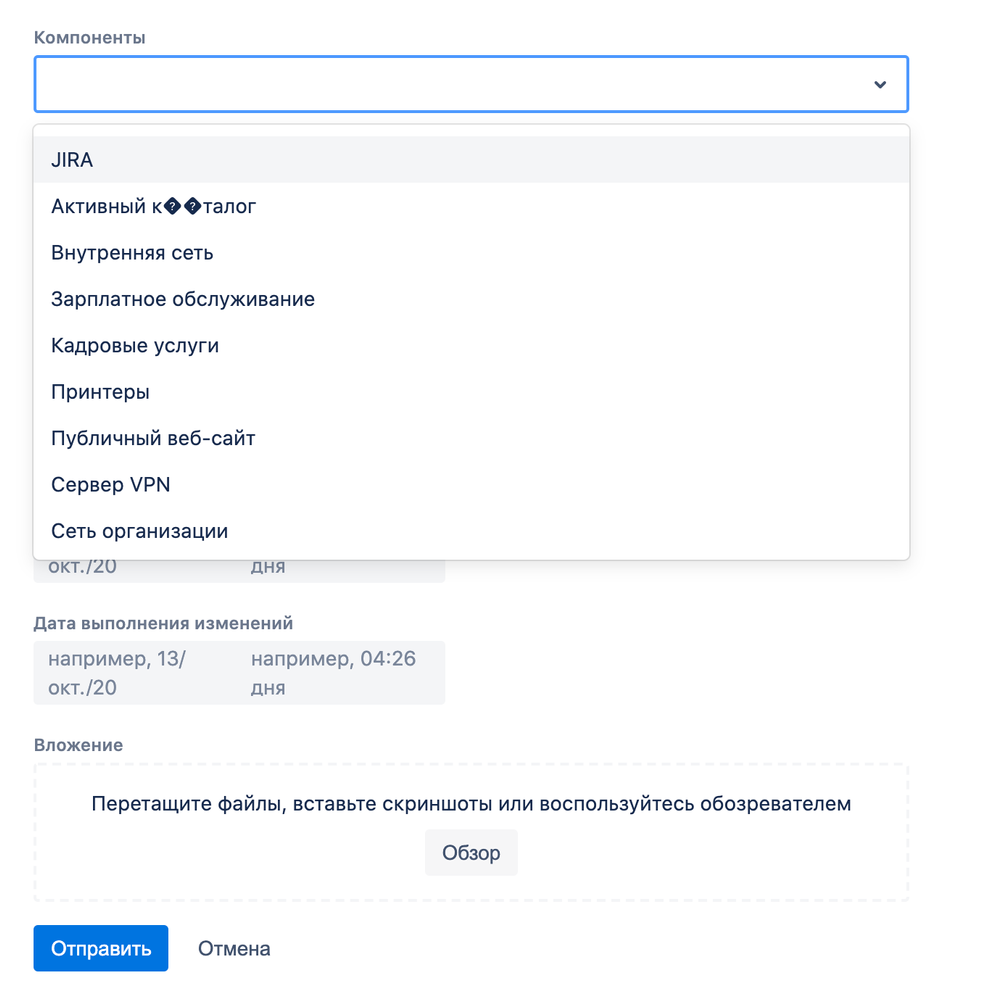The width and height of the screenshot is (982, 999).
Task: Click the Отмена cancel link
Action: pos(233,948)
